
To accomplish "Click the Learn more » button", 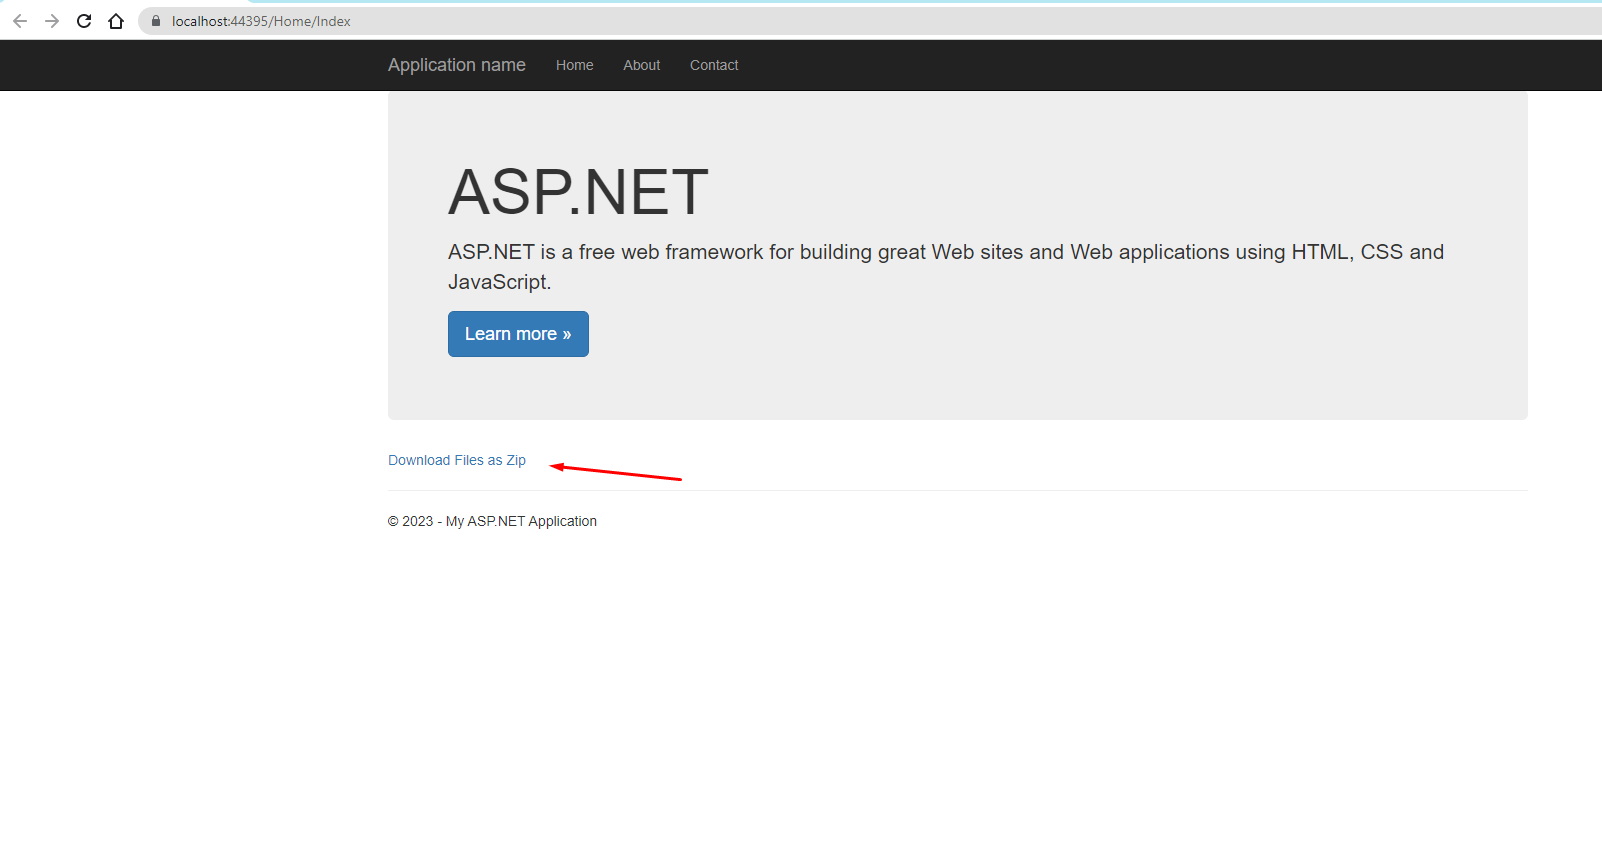I will point(518,334).
